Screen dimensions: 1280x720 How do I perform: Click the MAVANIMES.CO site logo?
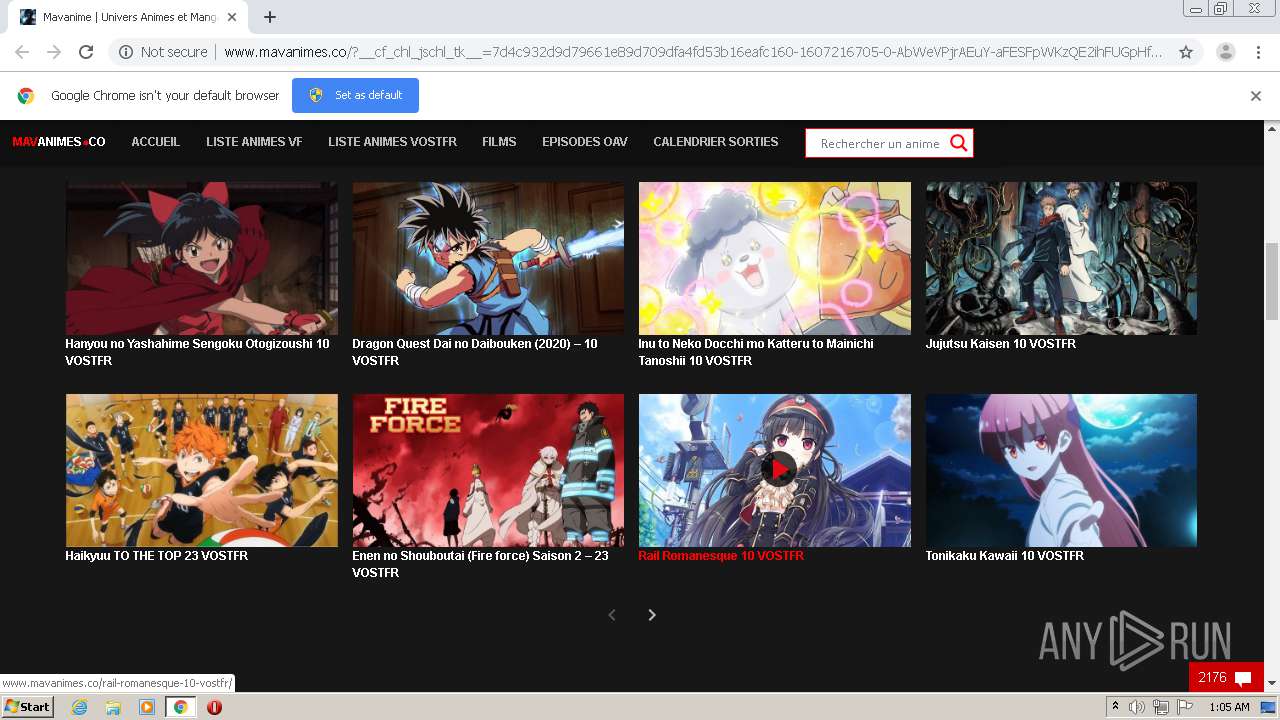[x=59, y=142]
